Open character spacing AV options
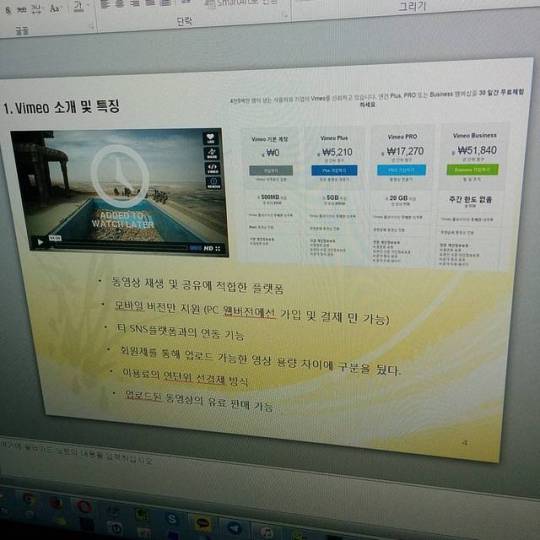Viewport: 540px width, 540px height. [x=37, y=9]
